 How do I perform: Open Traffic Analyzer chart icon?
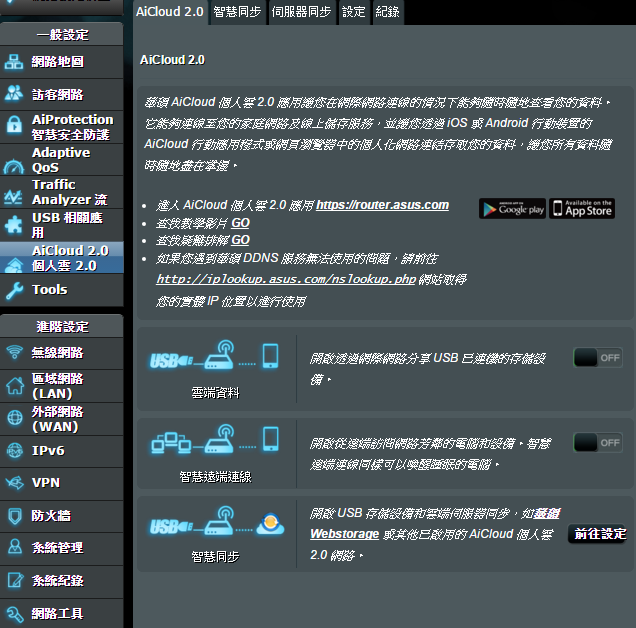(x=13, y=197)
